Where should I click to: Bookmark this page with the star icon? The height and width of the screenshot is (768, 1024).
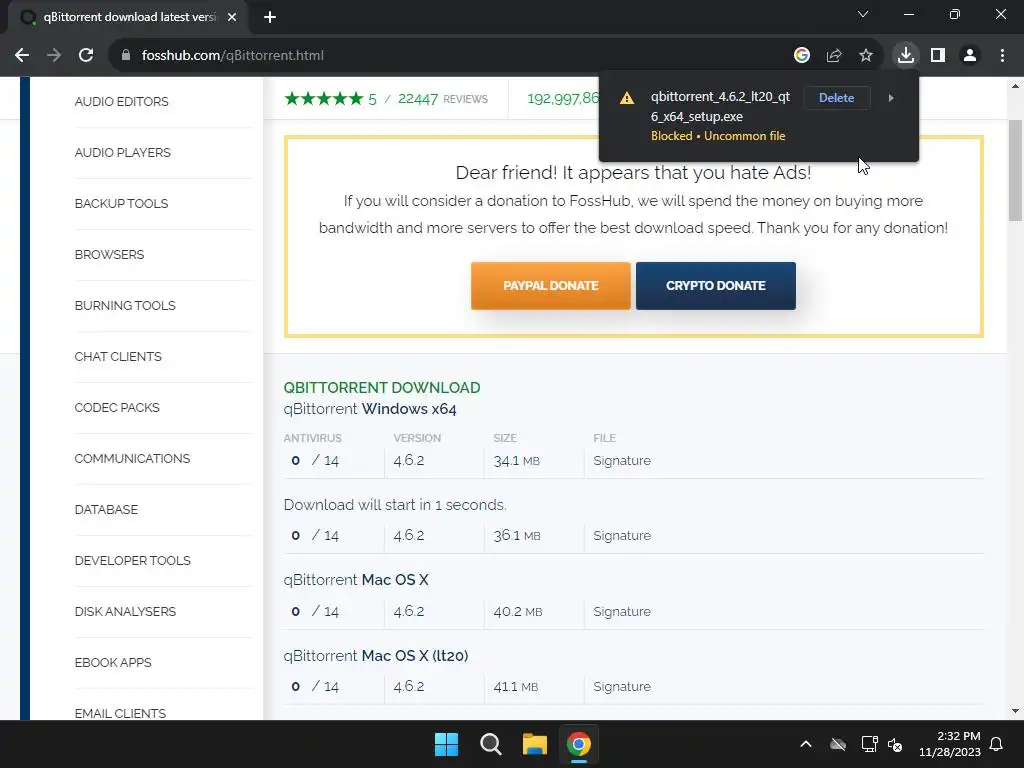click(x=866, y=56)
